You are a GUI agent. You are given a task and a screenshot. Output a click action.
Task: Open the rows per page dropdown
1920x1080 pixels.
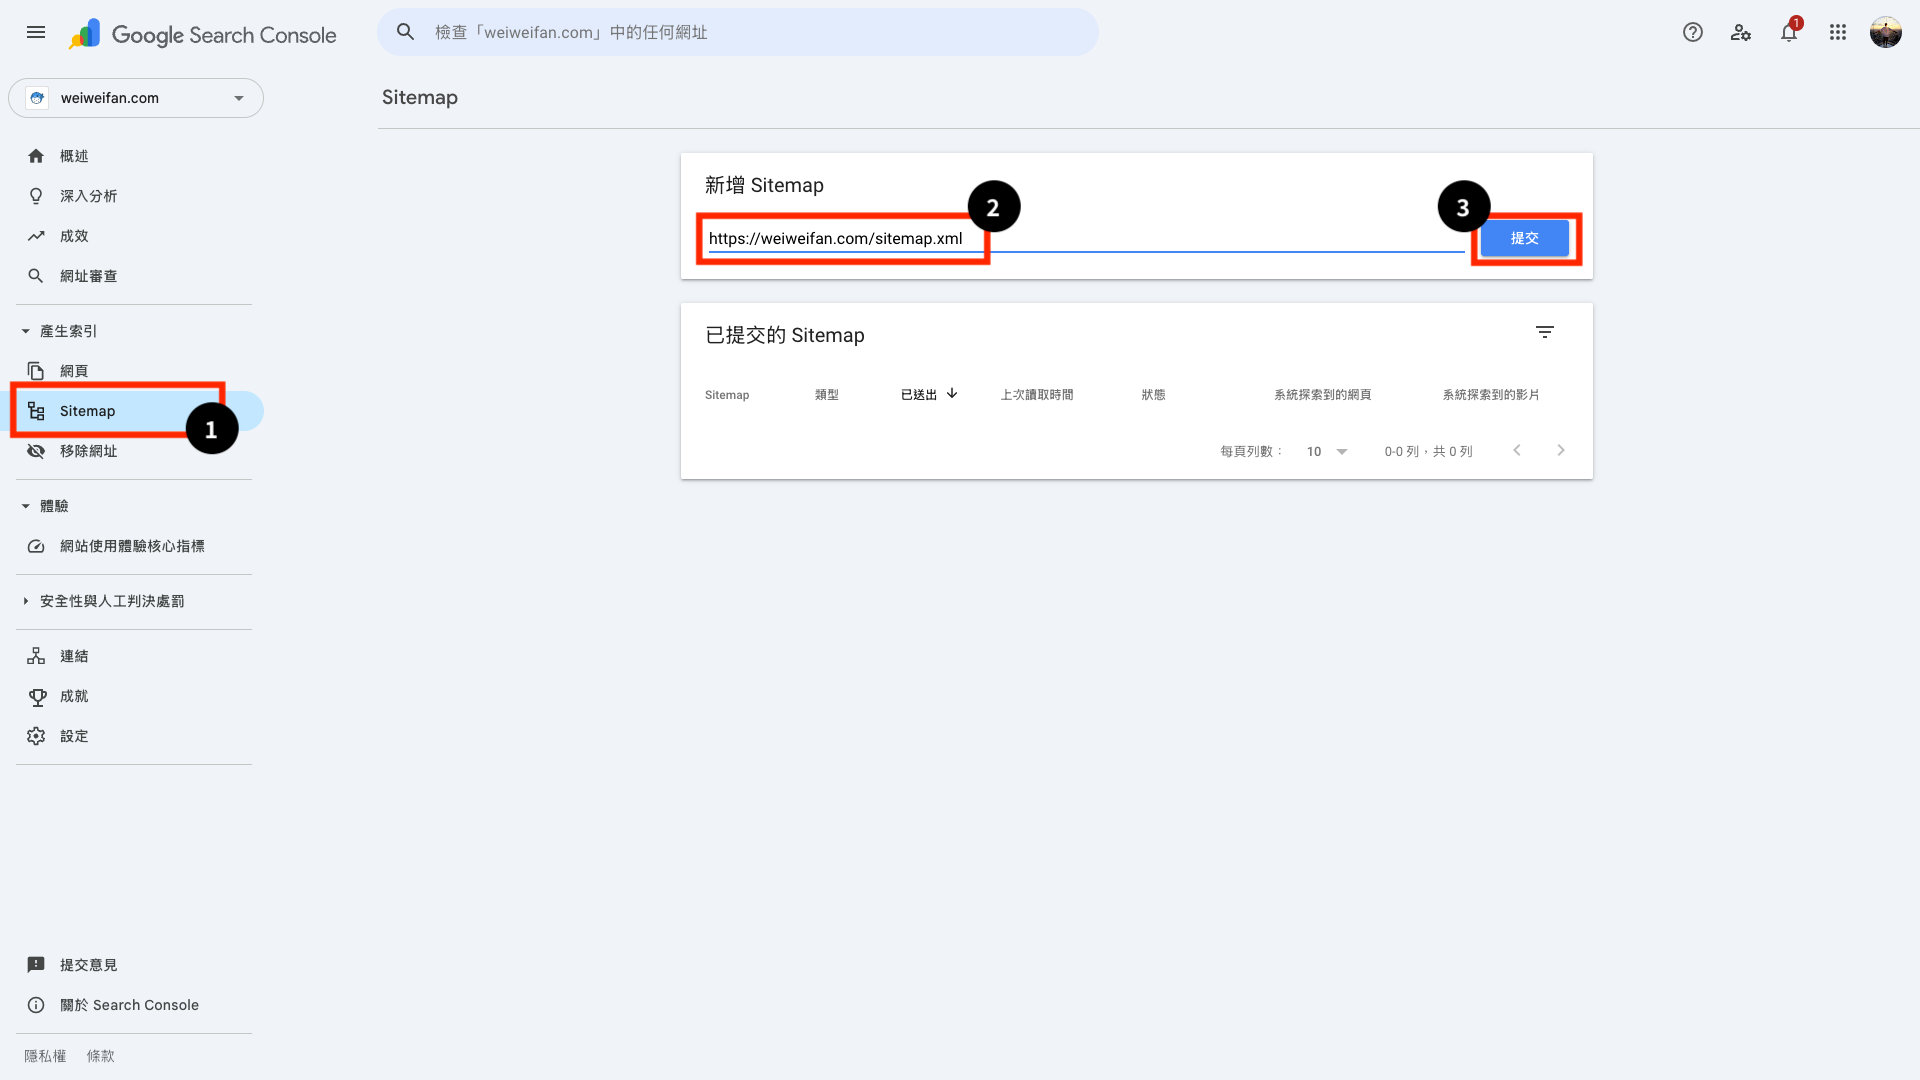click(x=1327, y=452)
